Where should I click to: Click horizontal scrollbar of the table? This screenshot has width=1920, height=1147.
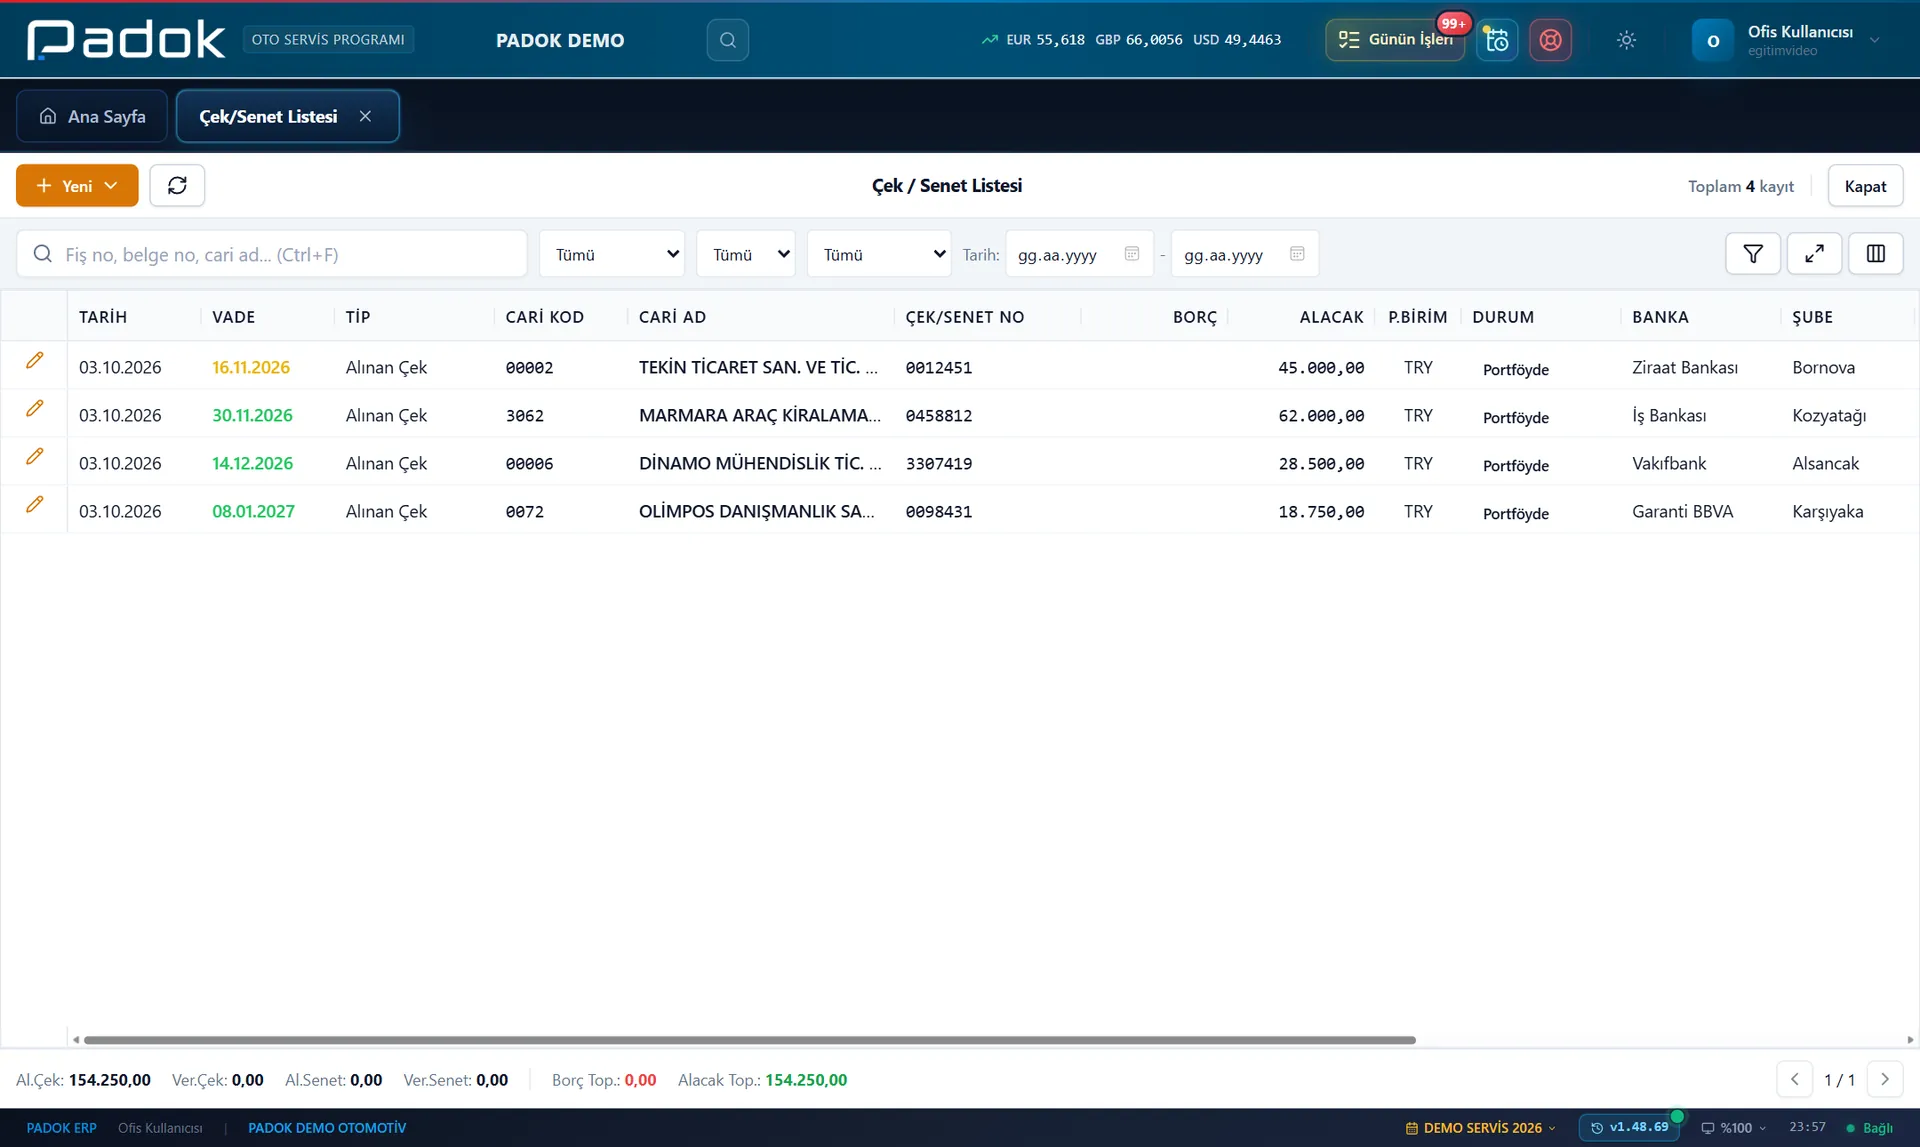pyautogui.click(x=750, y=1040)
